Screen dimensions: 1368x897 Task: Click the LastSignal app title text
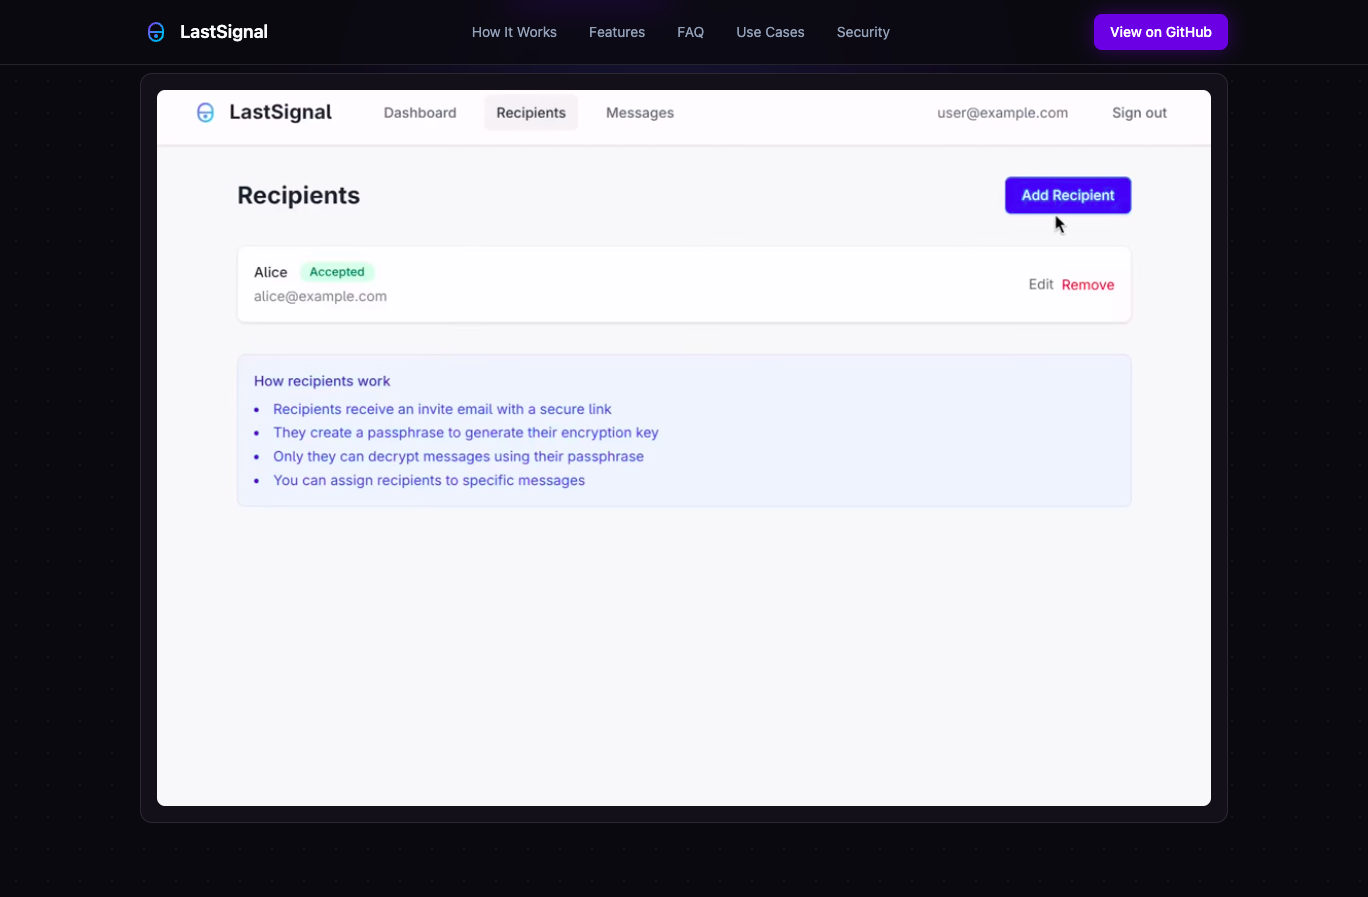click(280, 113)
